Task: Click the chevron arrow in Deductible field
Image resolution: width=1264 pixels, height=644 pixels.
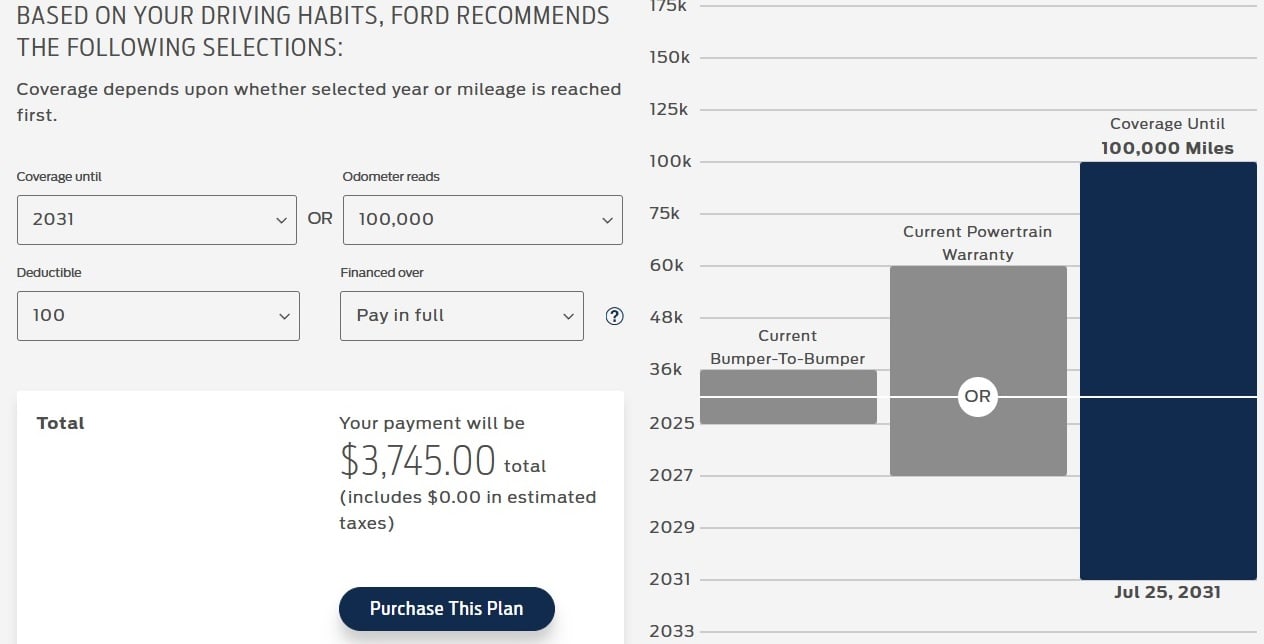Action: click(284, 317)
